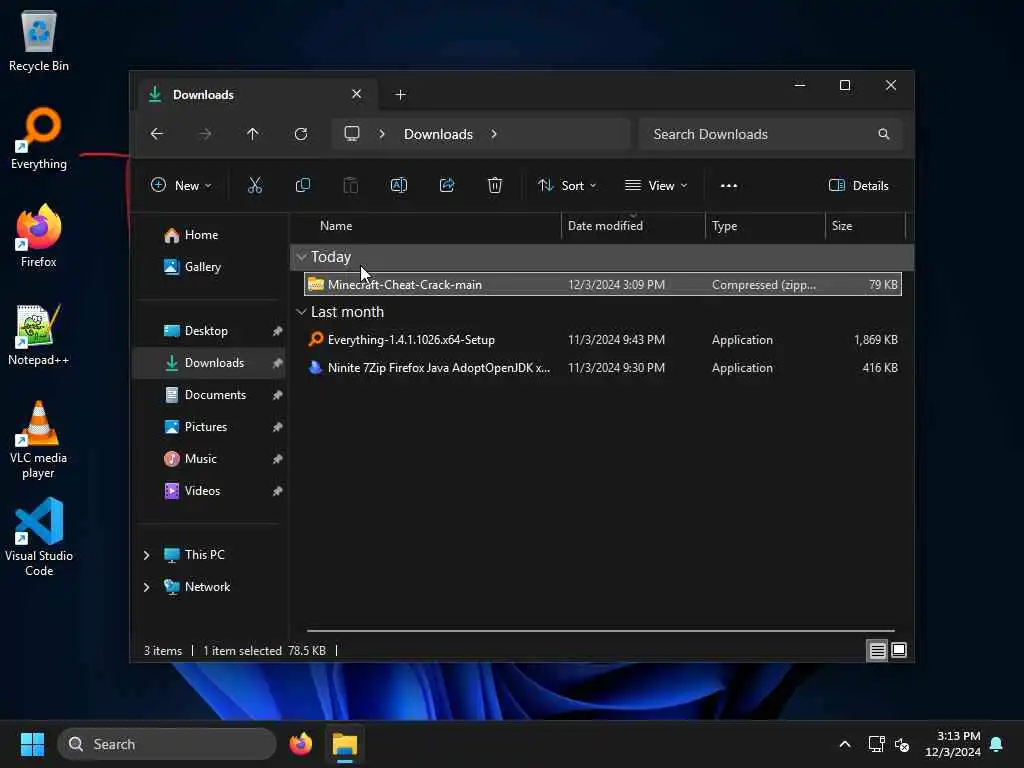Sort by the Size column header

(865, 226)
